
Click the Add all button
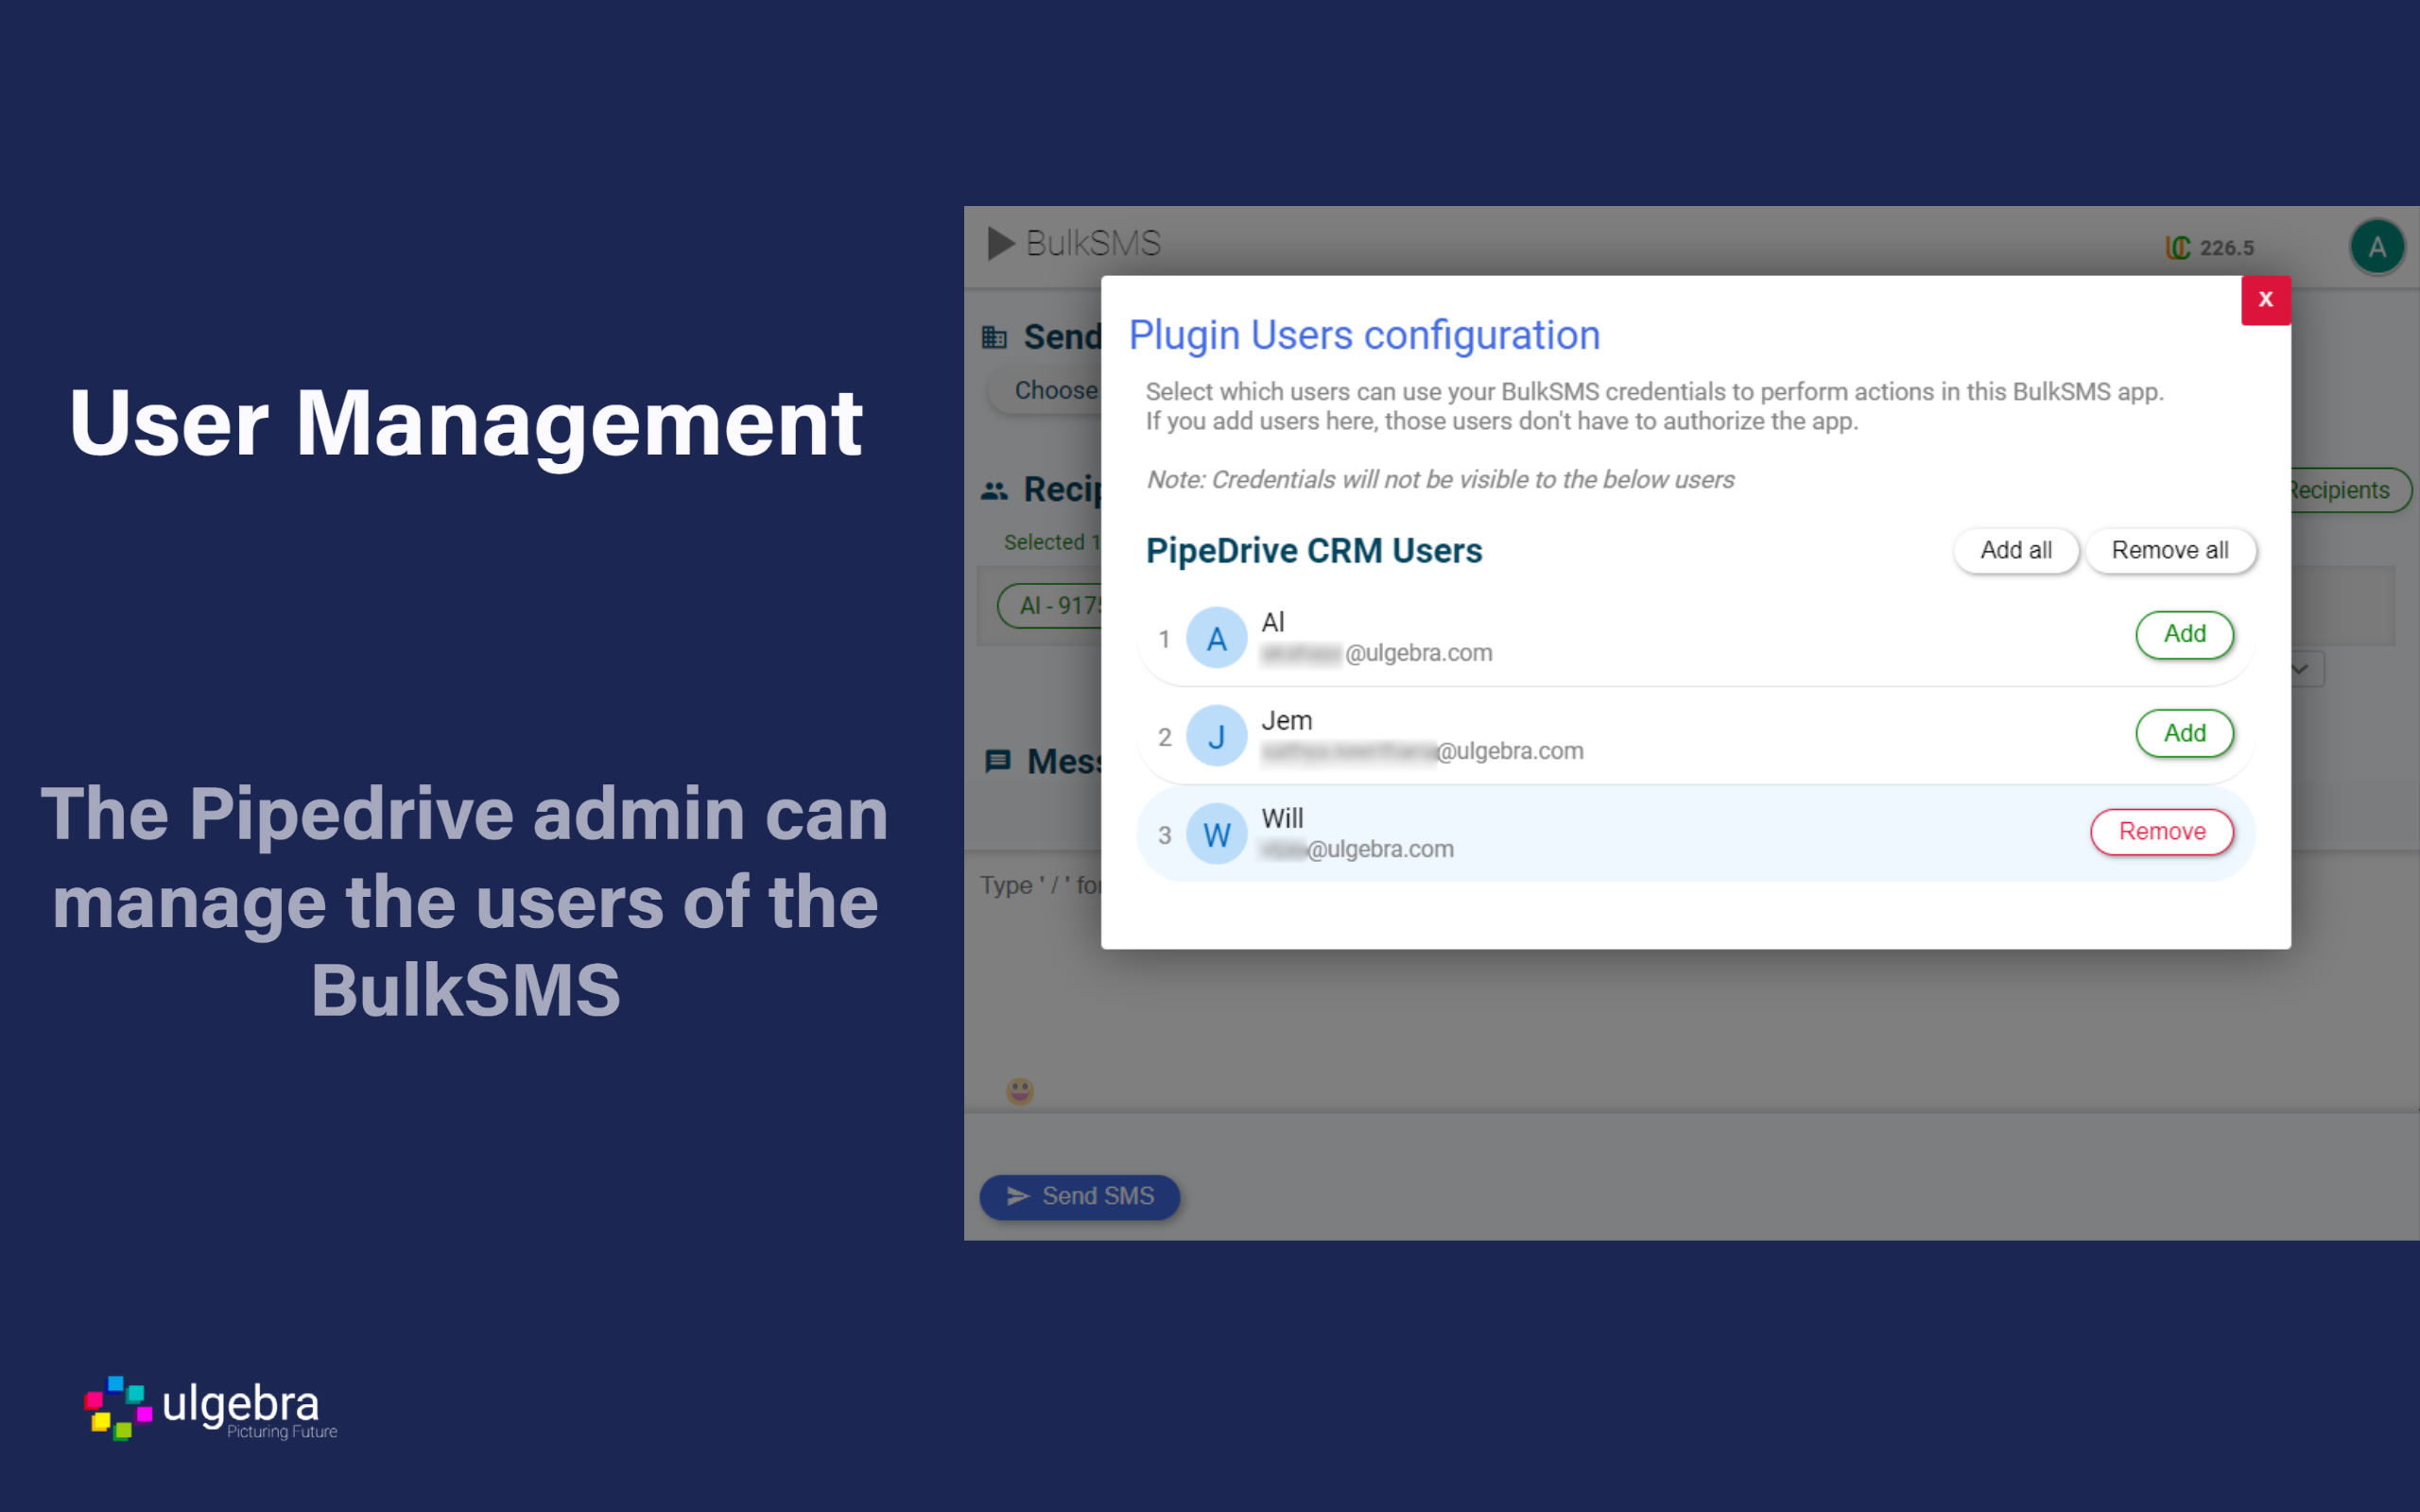coord(2015,550)
